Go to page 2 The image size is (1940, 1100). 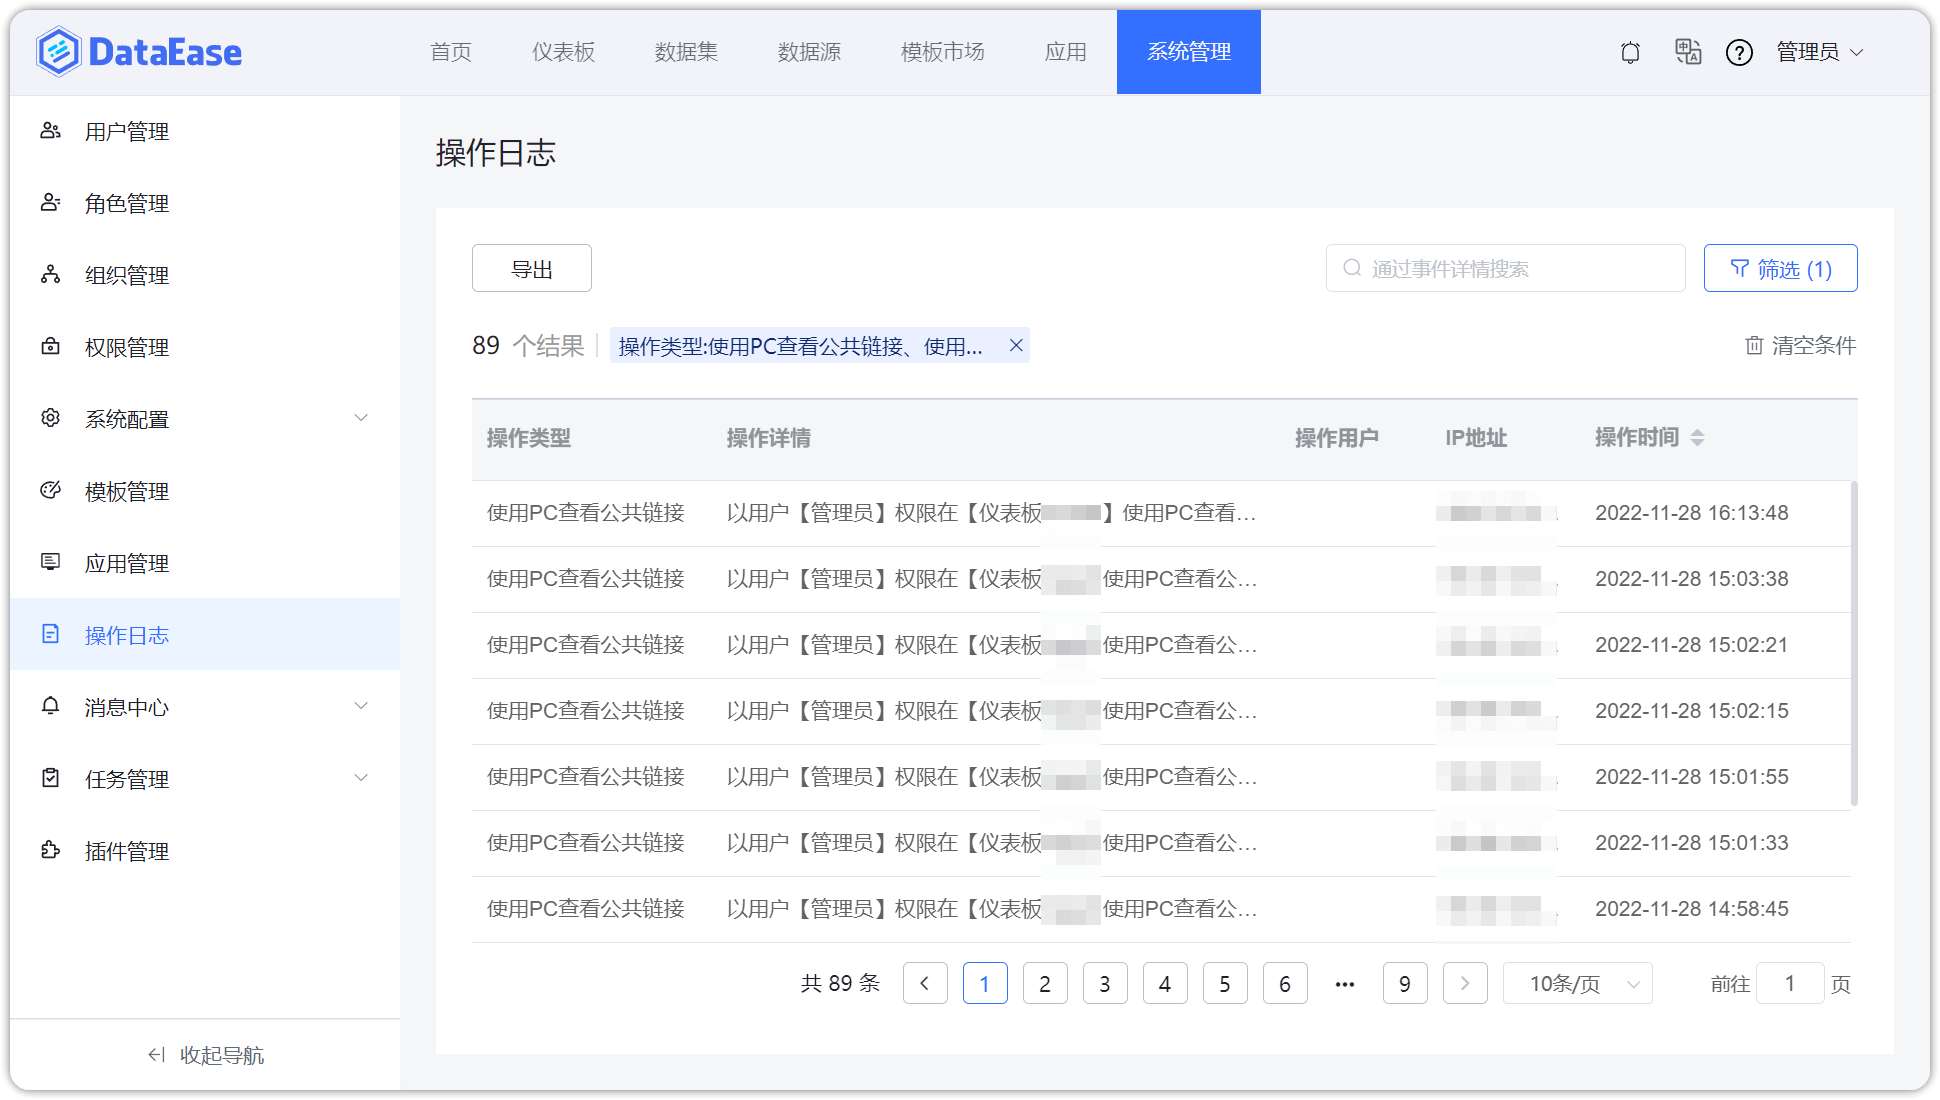(1045, 984)
